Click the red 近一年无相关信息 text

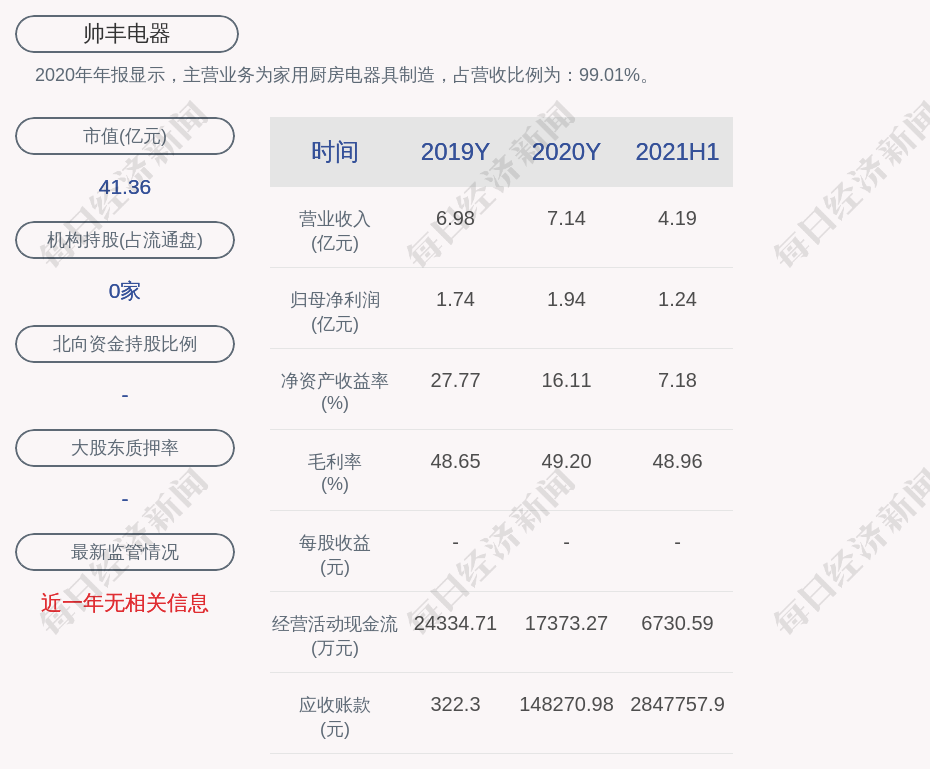[125, 603]
